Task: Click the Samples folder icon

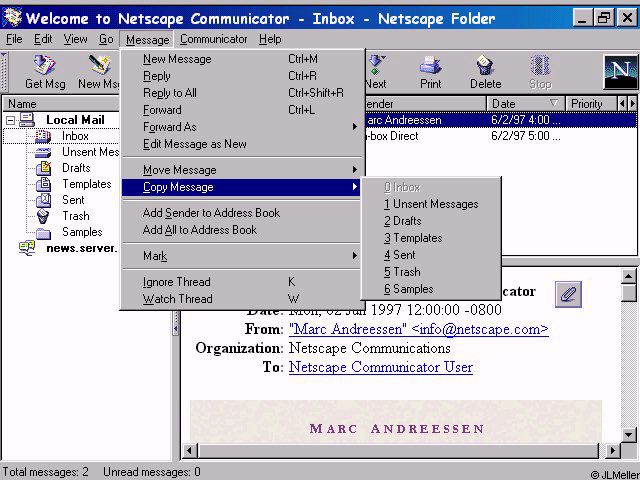Action: coord(43,233)
